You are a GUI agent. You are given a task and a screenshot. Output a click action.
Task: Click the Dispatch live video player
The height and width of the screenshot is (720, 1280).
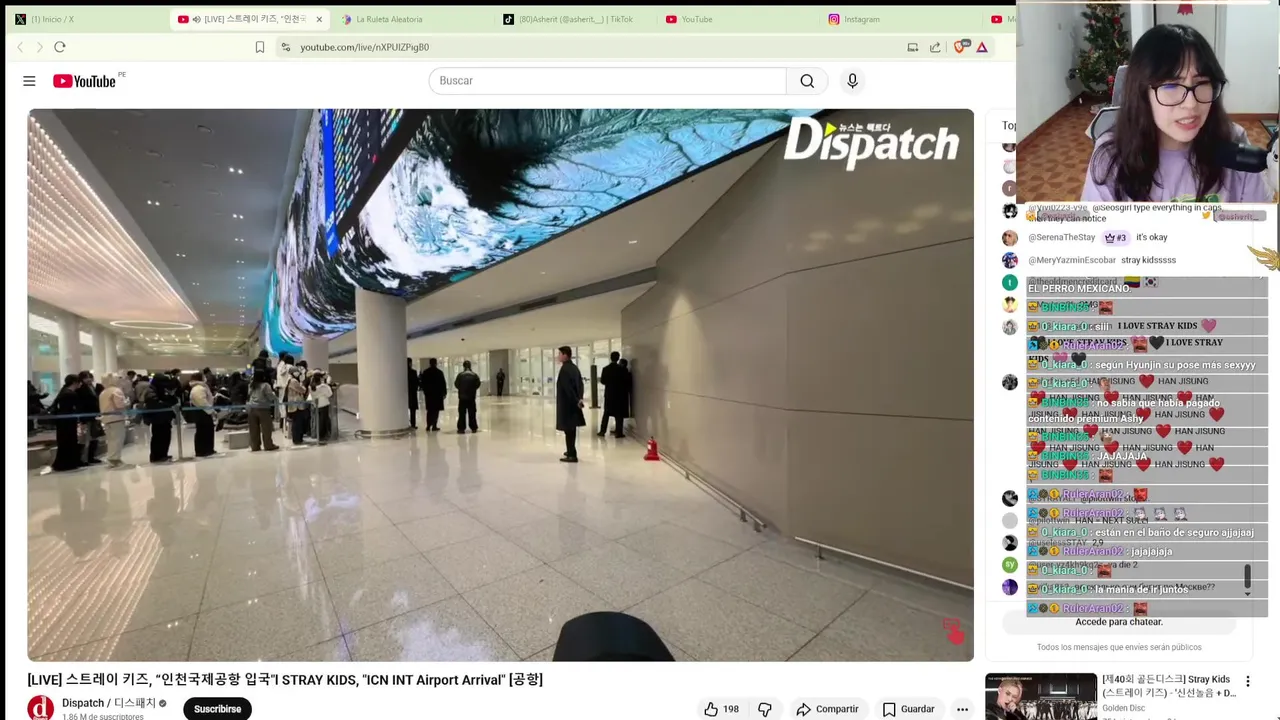click(500, 385)
